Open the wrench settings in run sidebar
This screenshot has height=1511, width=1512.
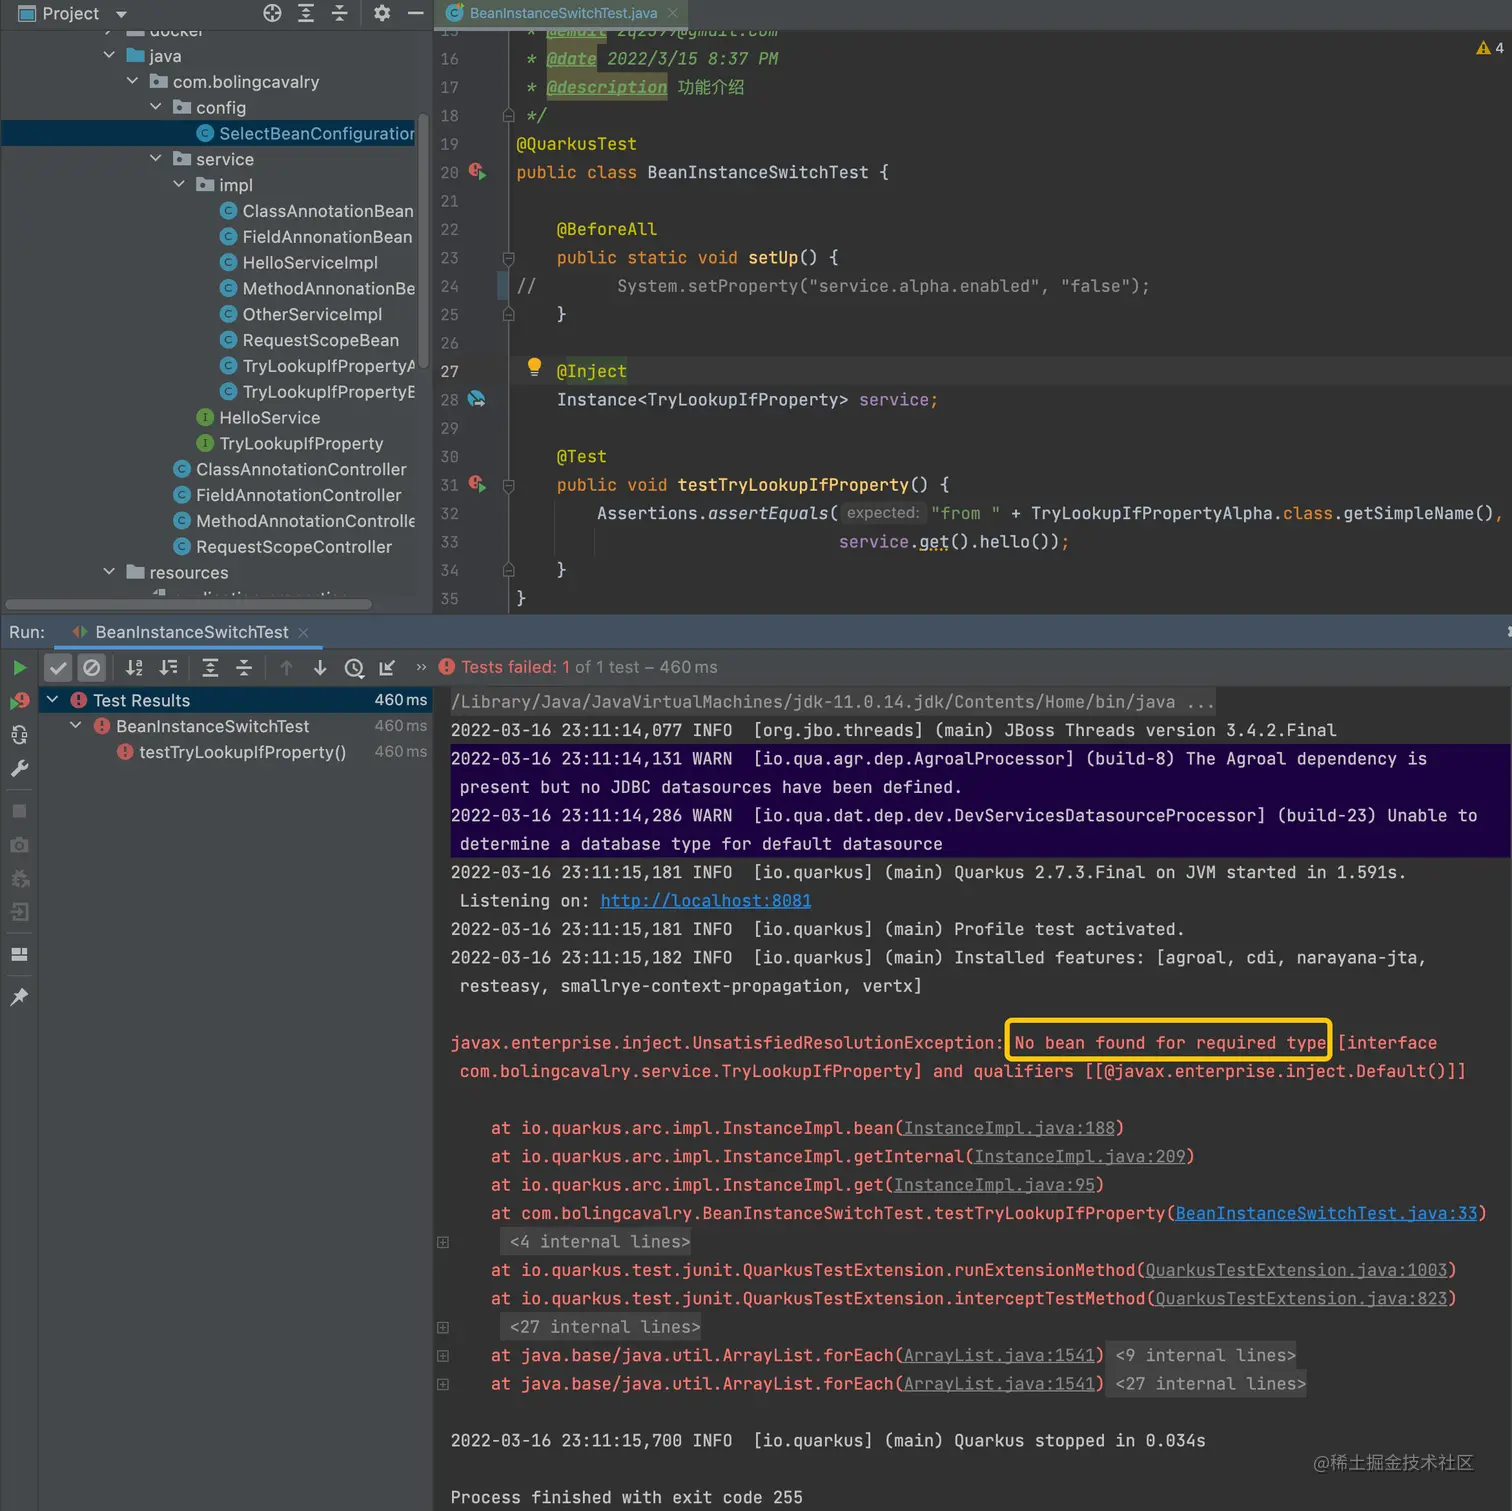point(19,769)
